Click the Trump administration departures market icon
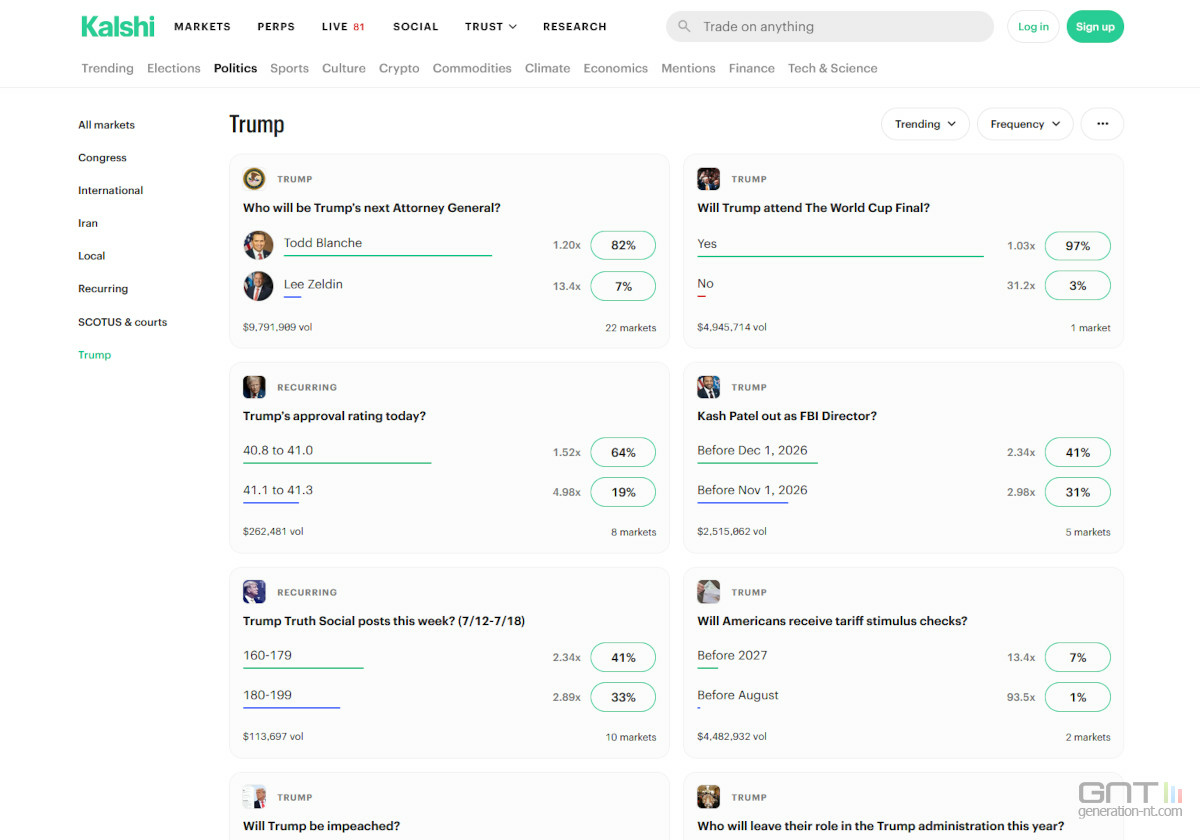This screenshot has height=840, width=1200. (708, 797)
